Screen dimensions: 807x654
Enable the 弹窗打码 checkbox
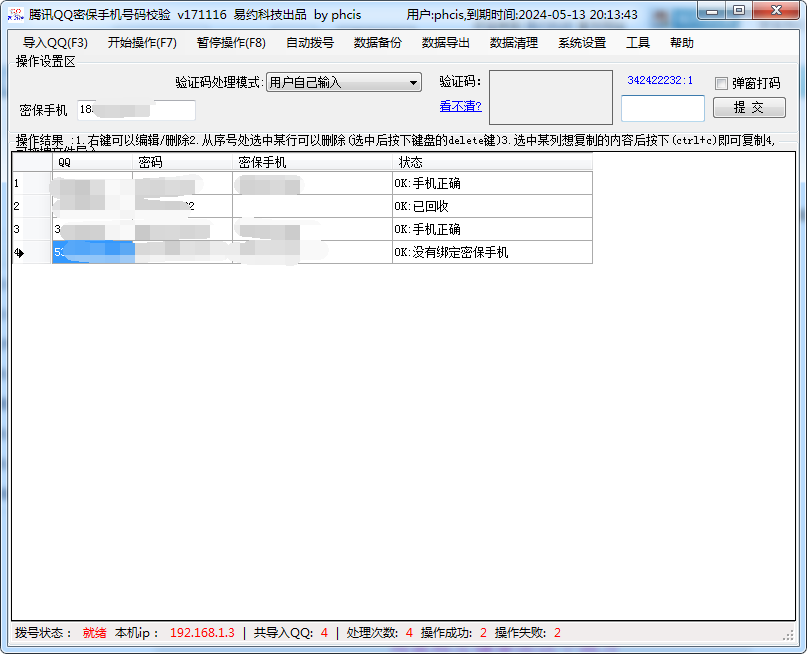[722, 83]
